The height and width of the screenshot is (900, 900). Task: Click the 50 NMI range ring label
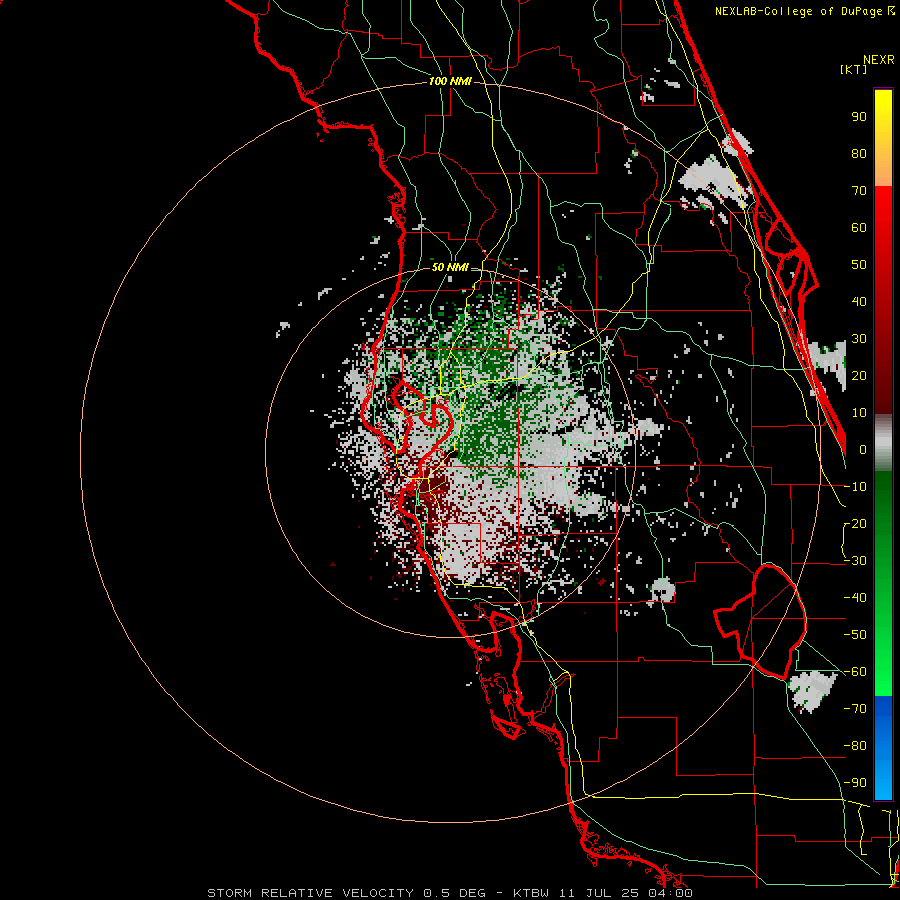pyautogui.click(x=450, y=267)
